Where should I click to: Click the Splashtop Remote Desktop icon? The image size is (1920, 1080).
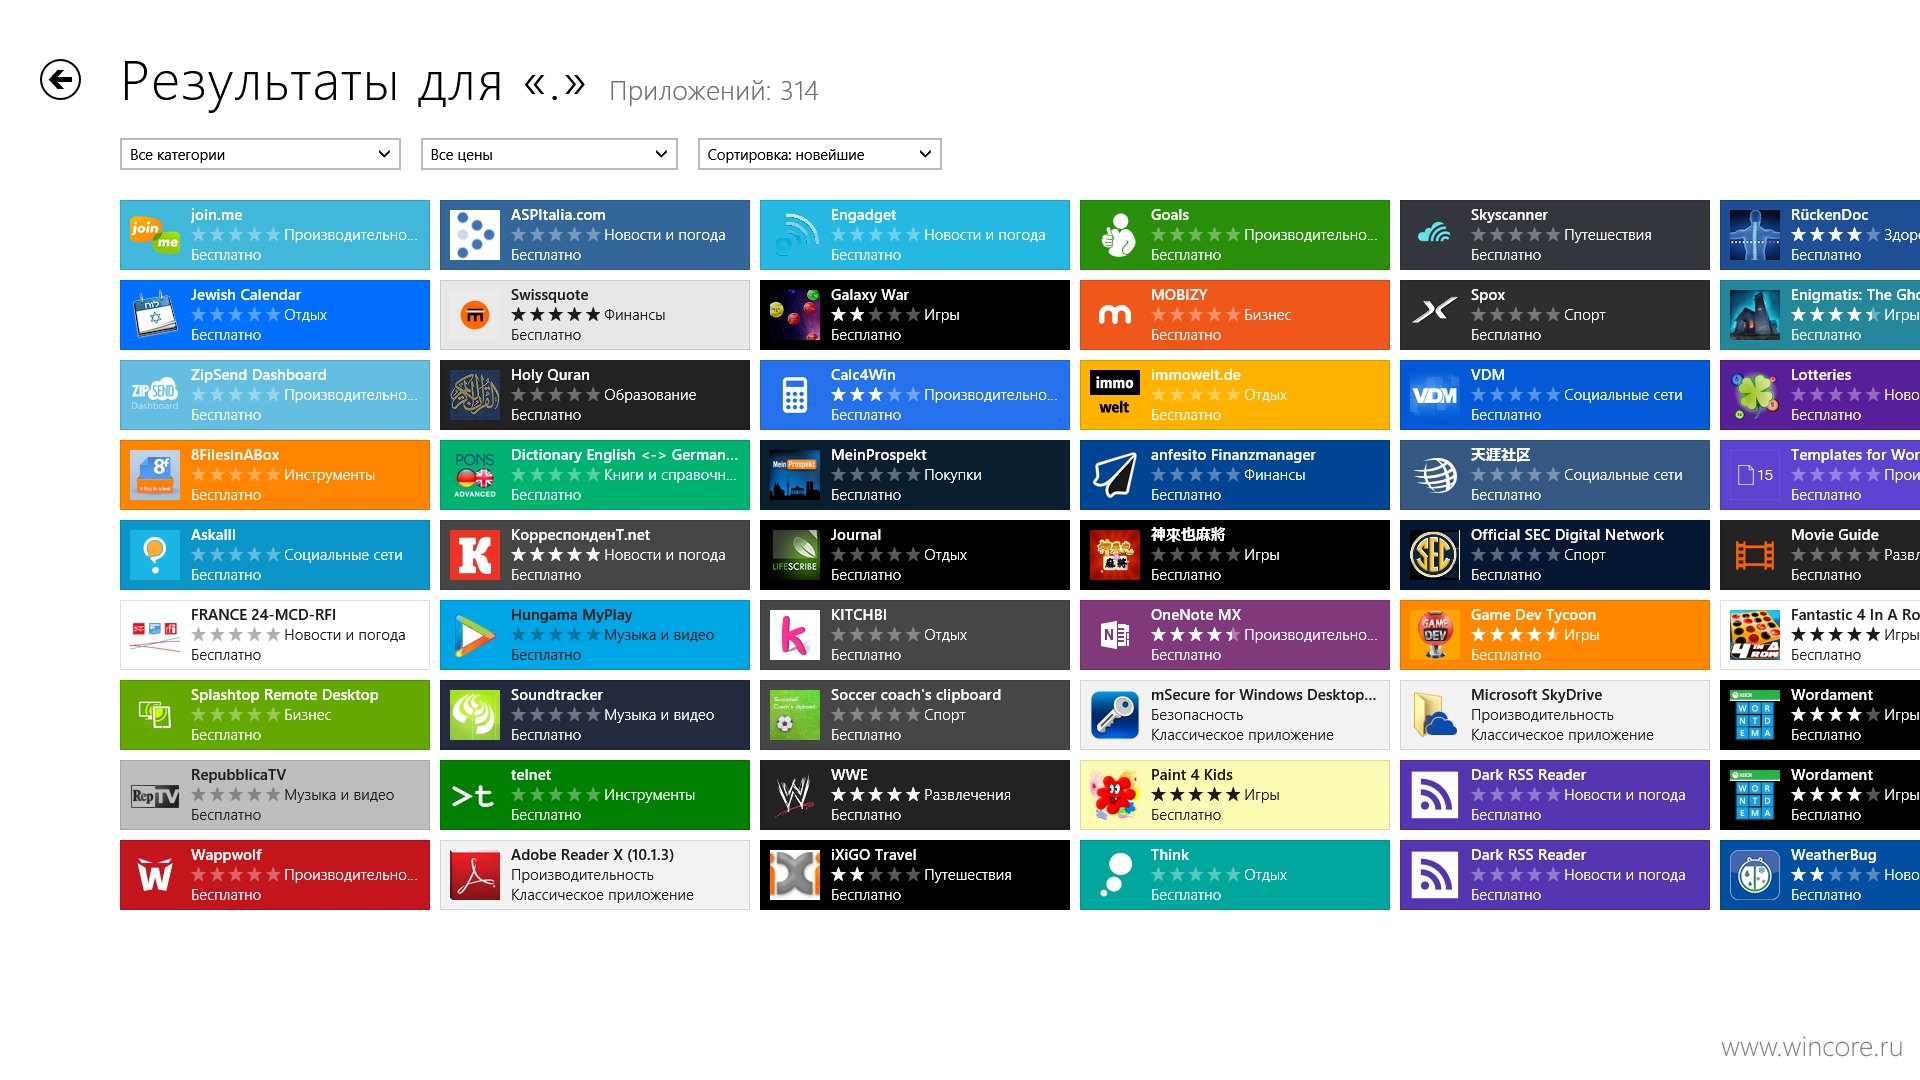click(x=155, y=715)
